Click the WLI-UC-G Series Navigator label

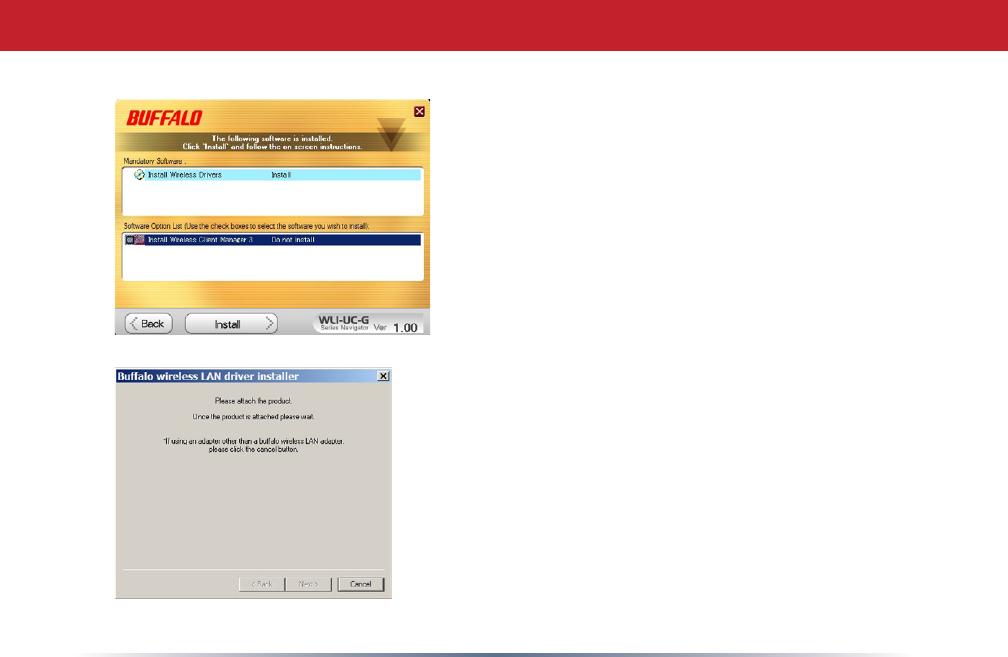(344, 323)
